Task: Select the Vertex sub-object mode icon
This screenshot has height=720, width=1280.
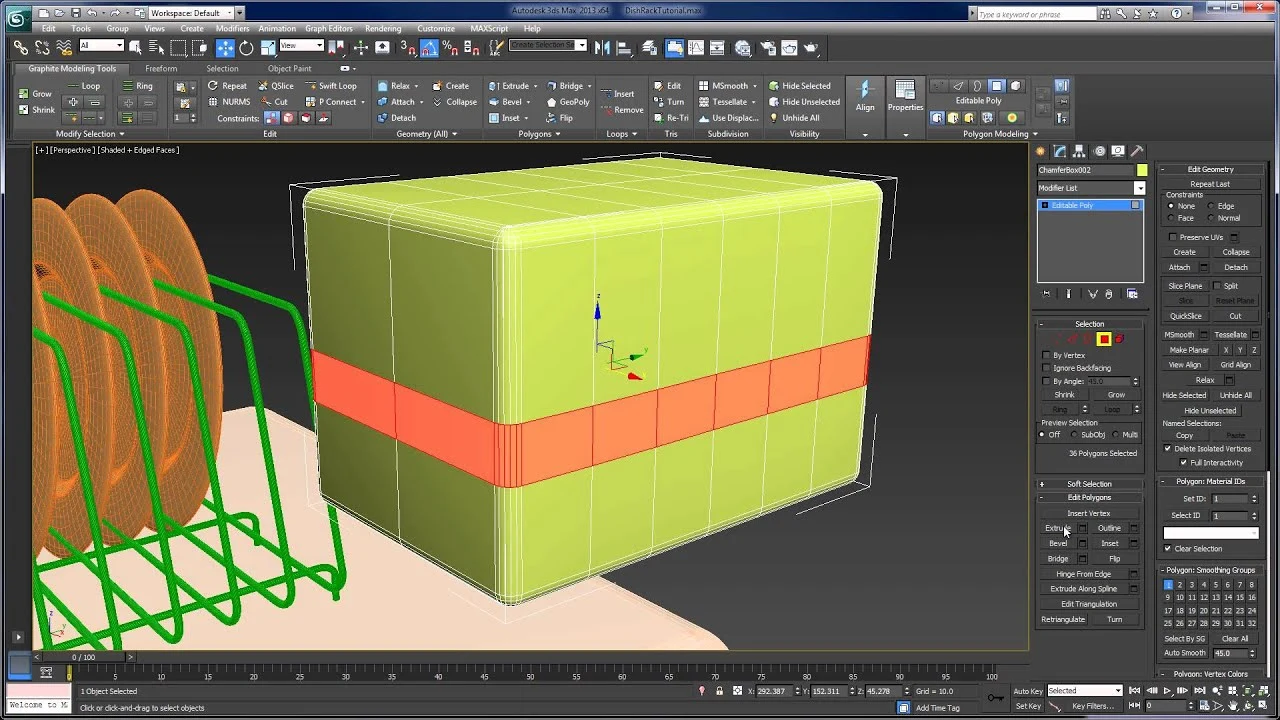Action: pyautogui.click(x=1059, y=339)
